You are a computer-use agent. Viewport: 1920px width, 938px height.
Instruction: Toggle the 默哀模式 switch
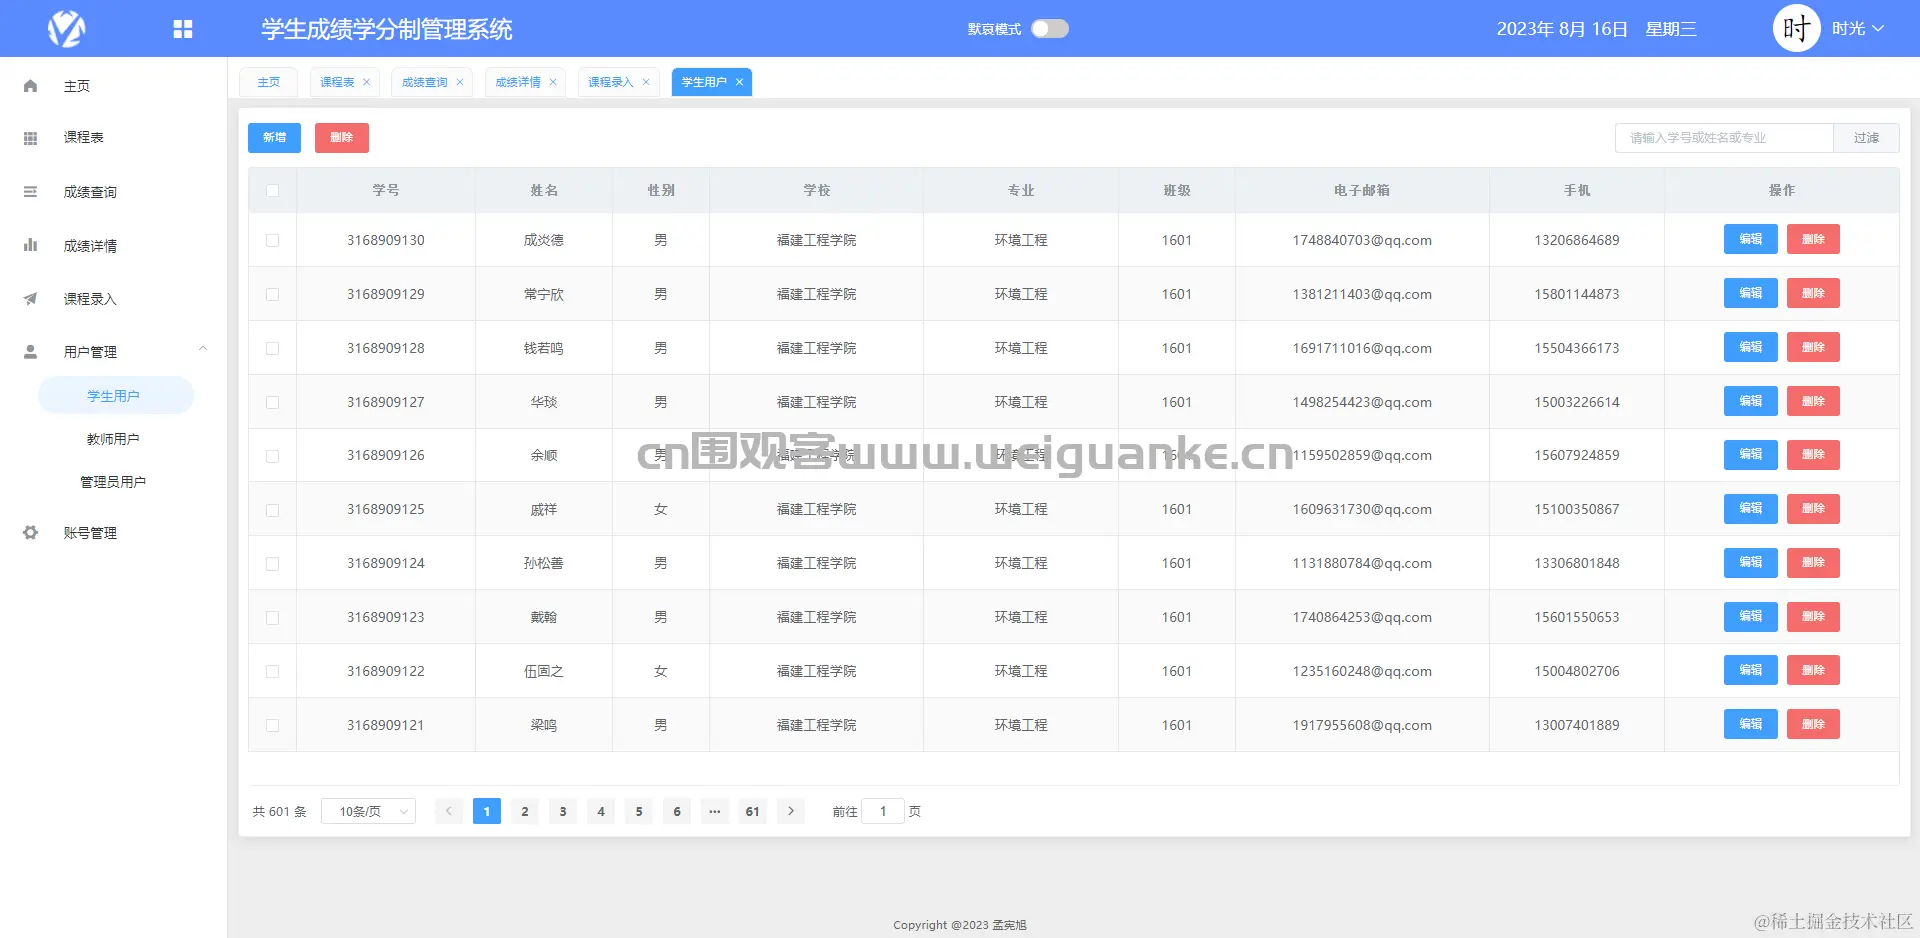coord(1050,29)
